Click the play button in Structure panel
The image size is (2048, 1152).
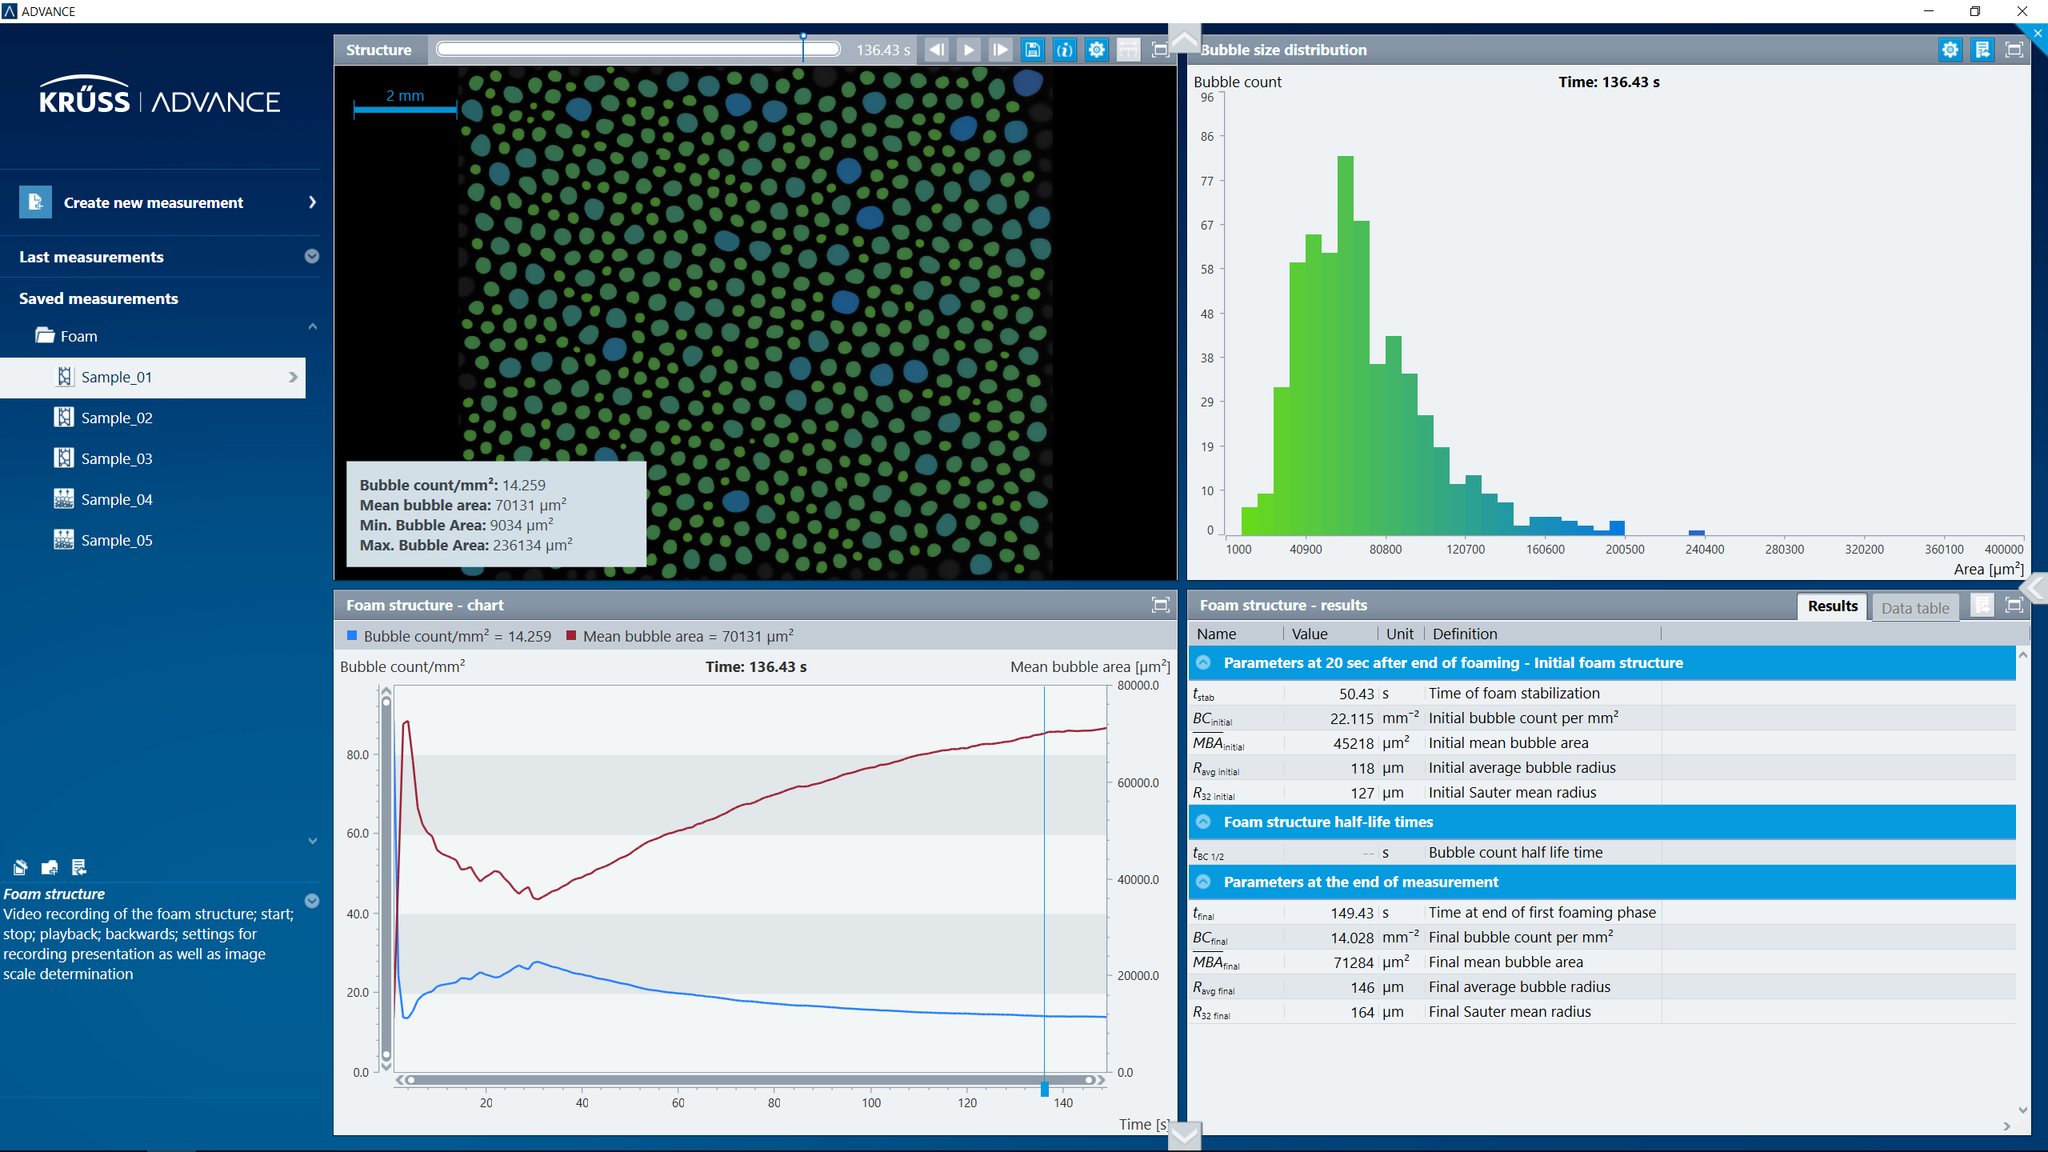point(968,51)
